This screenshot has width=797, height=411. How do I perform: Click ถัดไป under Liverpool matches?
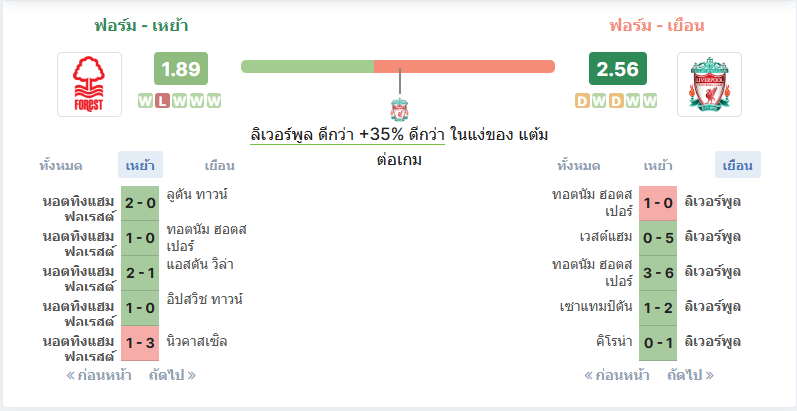click(690, 375)
